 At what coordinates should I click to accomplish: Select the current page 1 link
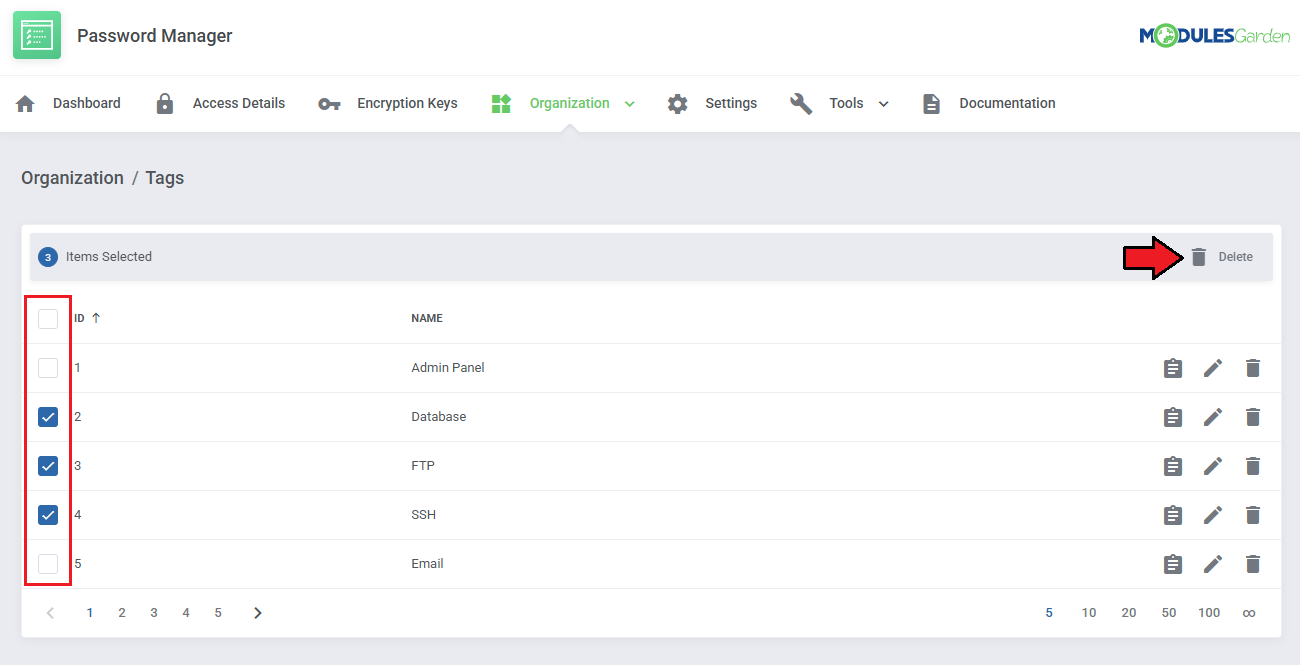[90, 613]
